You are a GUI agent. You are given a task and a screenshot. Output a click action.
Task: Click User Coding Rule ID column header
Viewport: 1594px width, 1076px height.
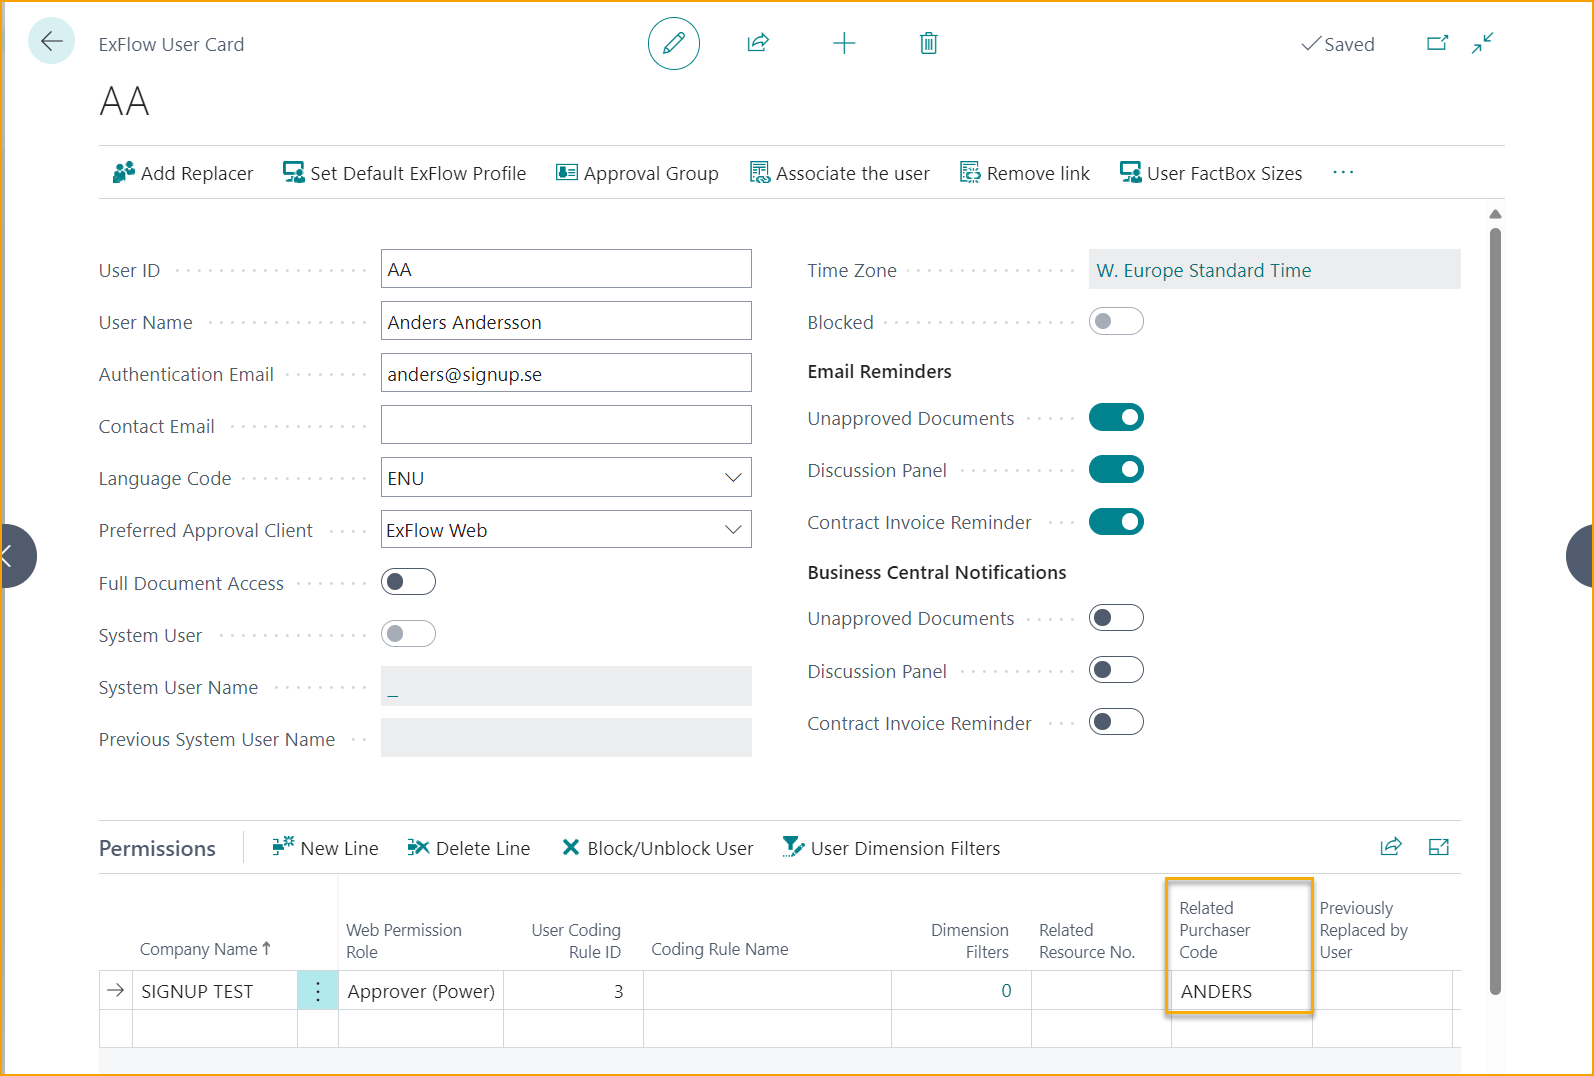click(576, 941)
